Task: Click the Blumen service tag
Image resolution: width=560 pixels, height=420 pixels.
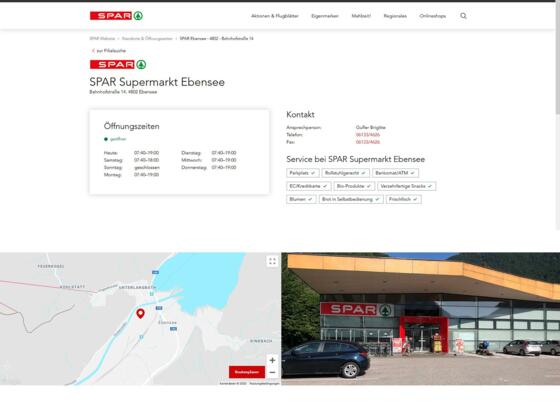Action: (301, 199)
